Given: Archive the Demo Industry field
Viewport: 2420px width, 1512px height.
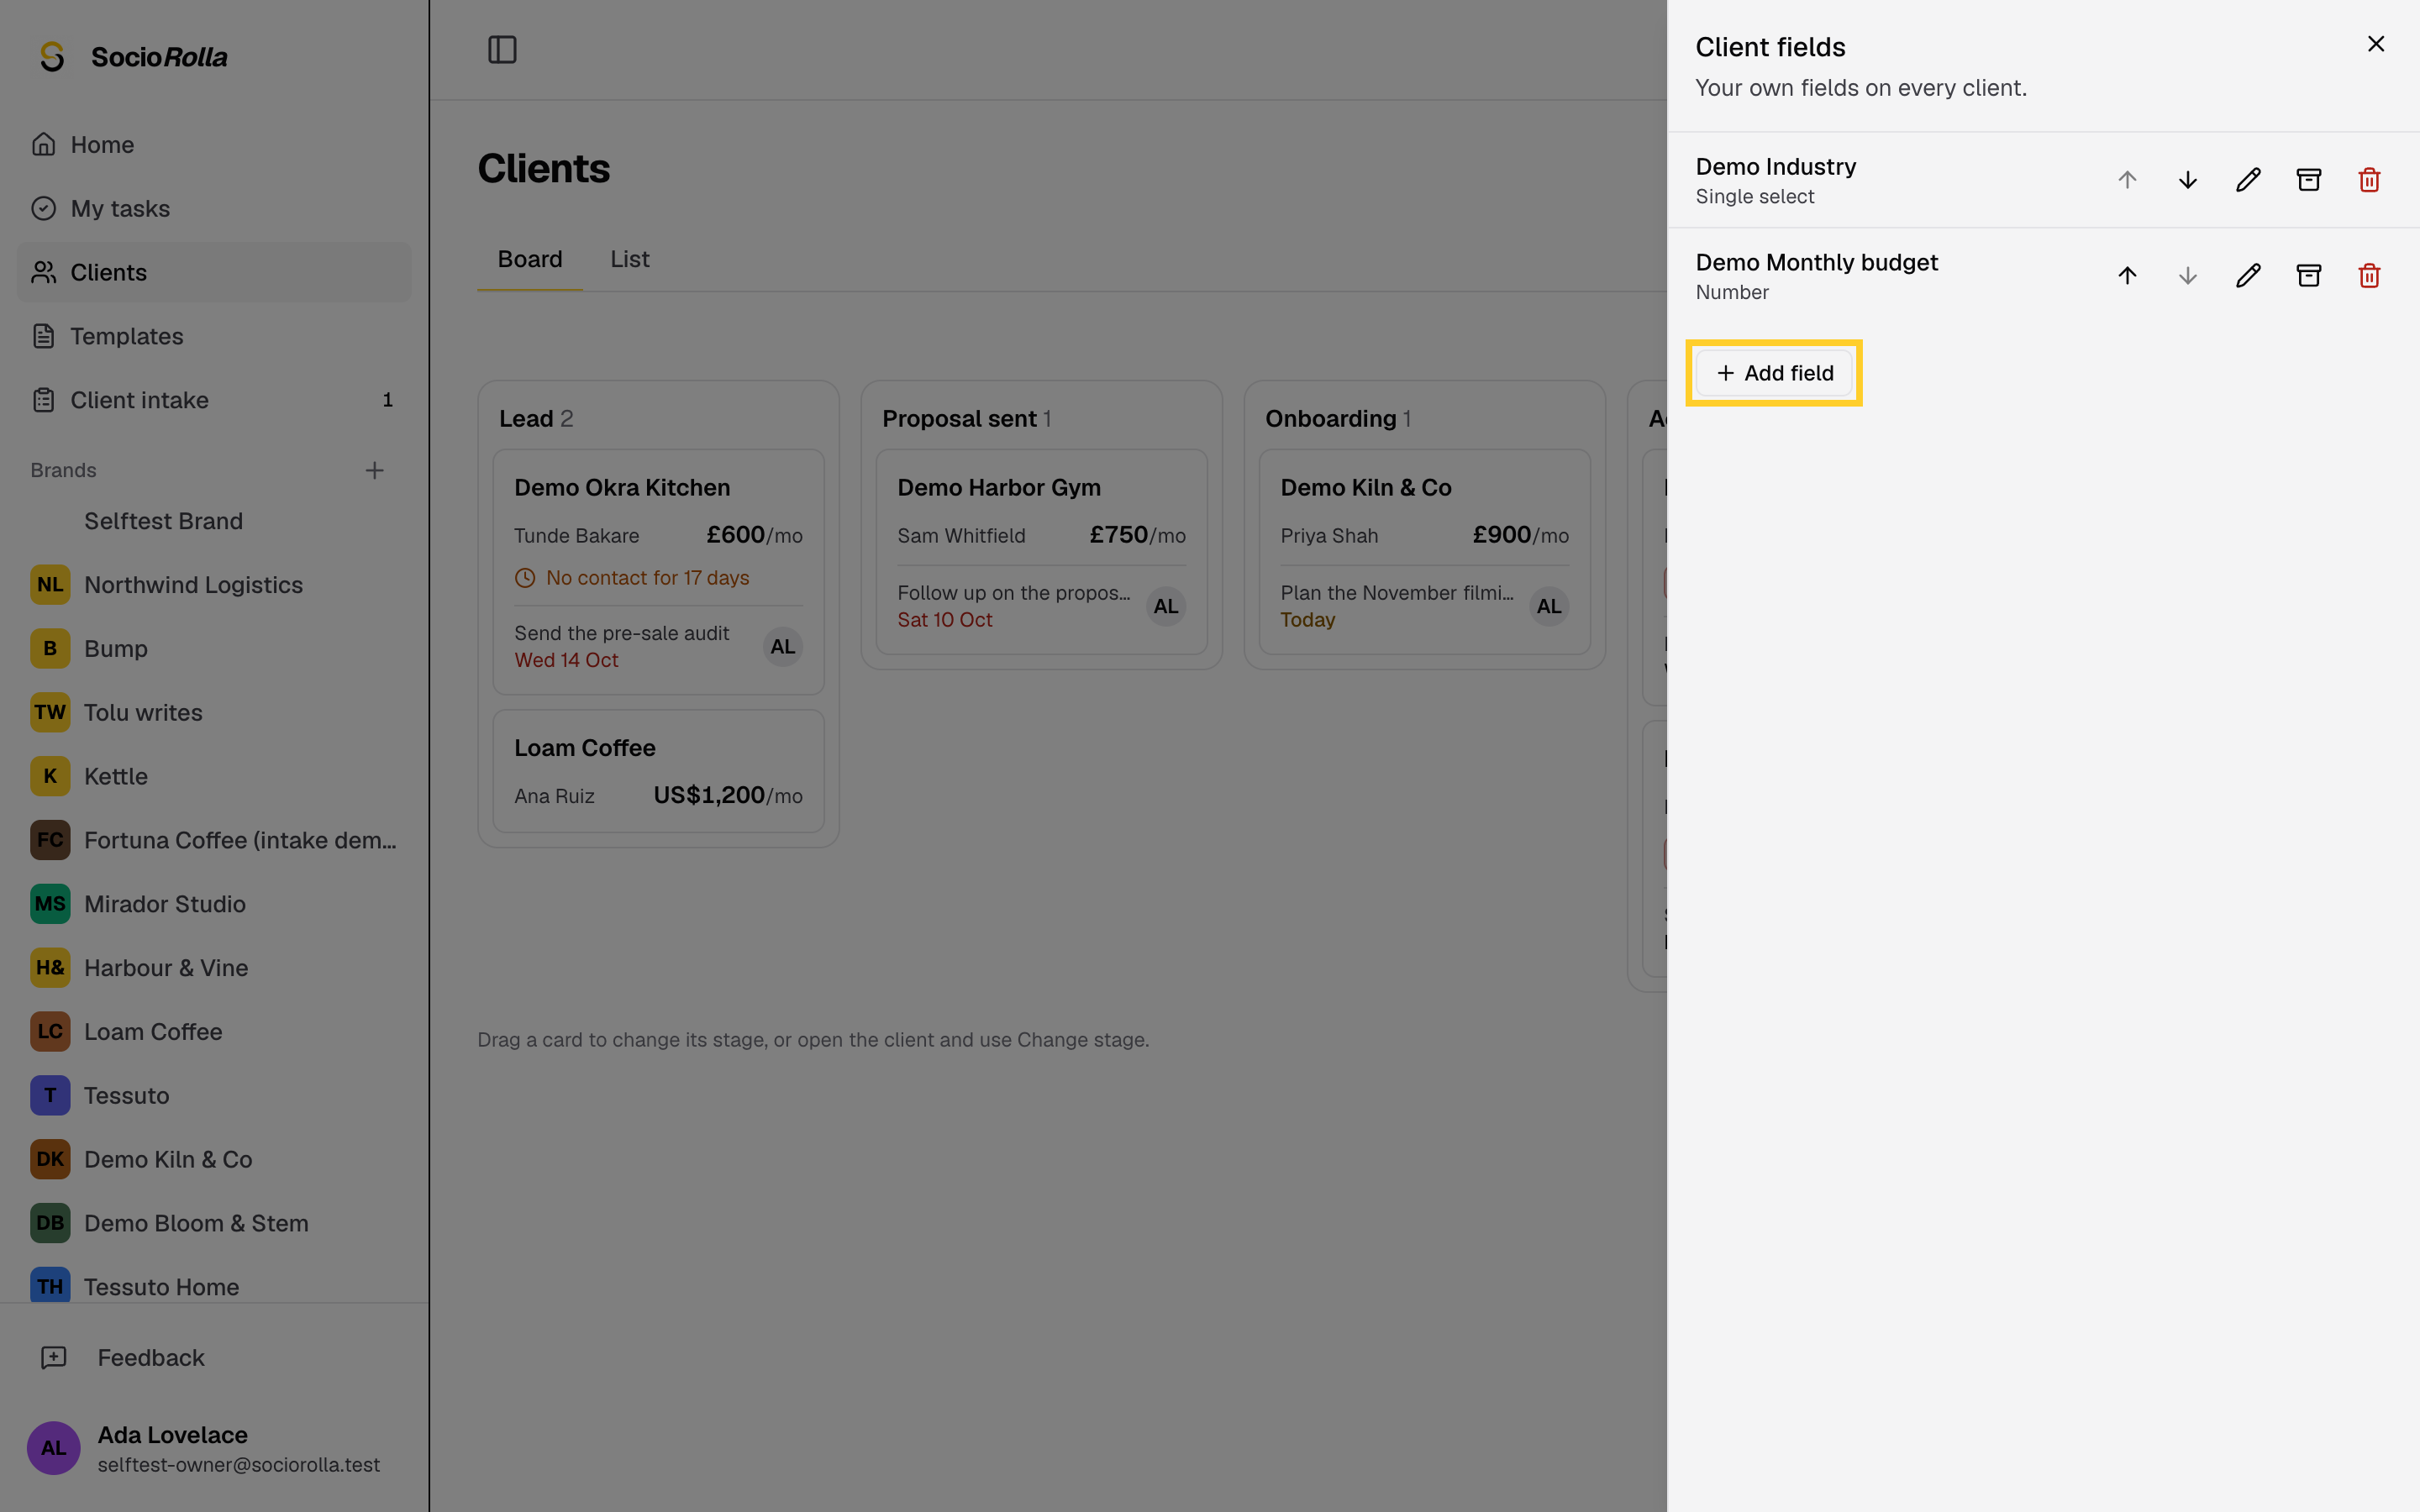Looking at the screenshot, I should point(2308,180).
